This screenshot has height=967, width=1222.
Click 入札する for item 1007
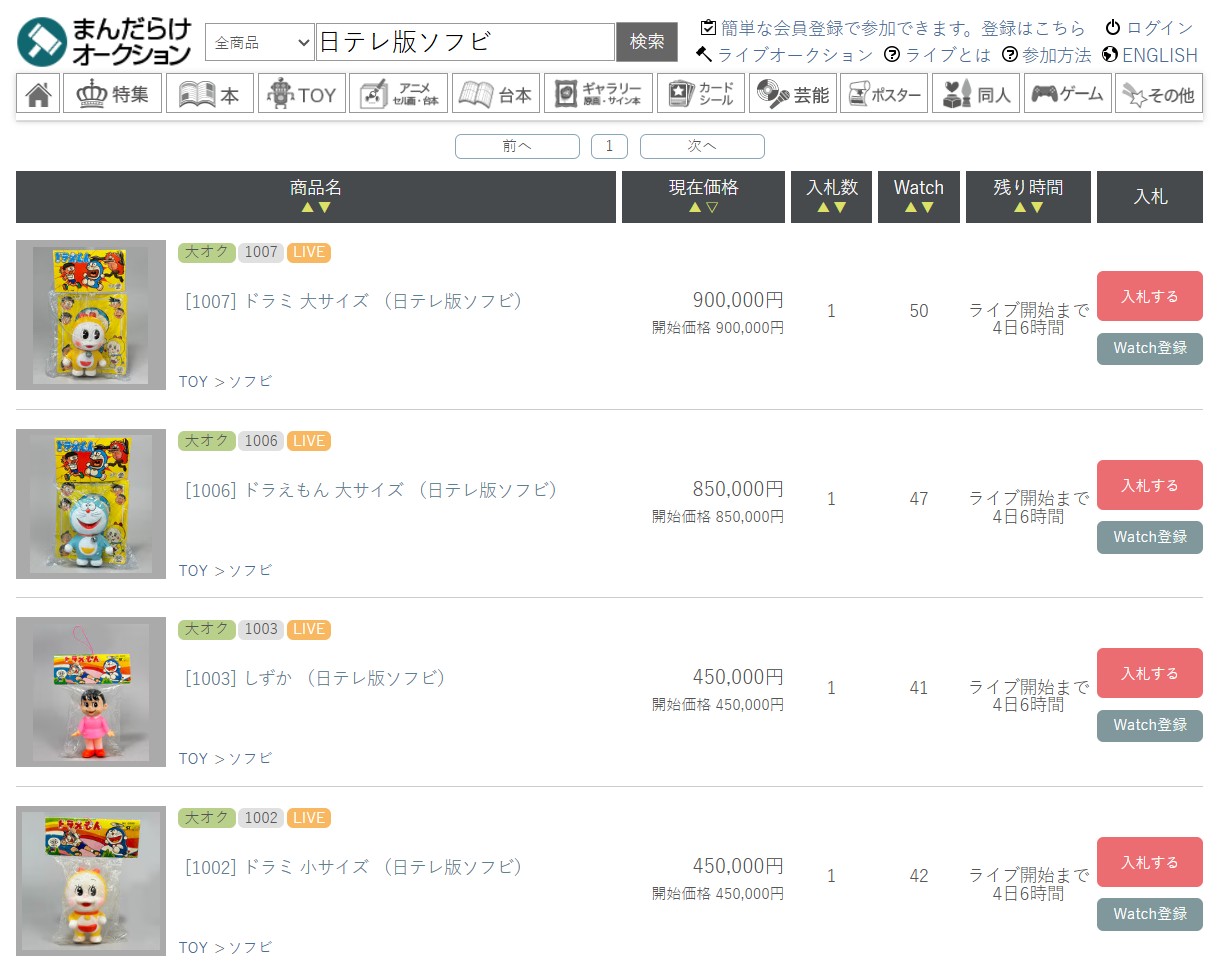(x=1149, y=296)
